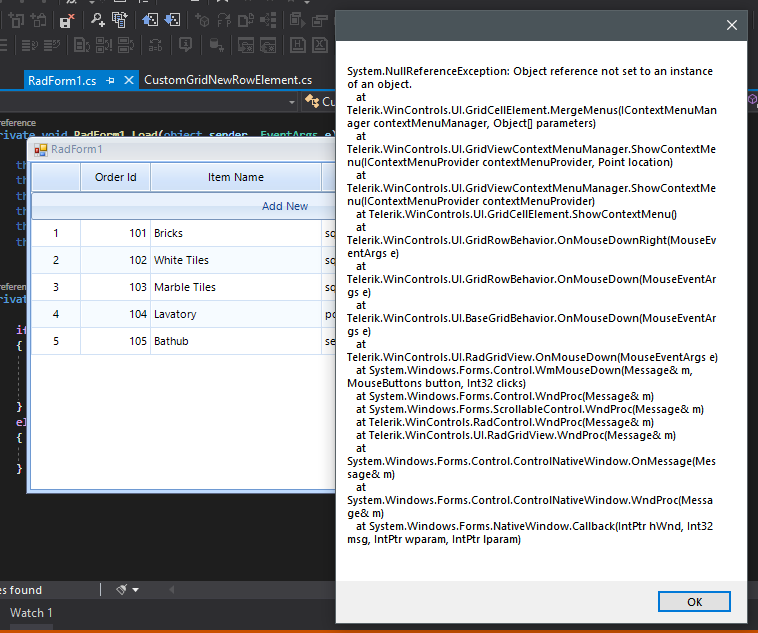Click the blue up-arrow toolbar icon
Screen dimensions: 758x633
click(x=150, y=20)
